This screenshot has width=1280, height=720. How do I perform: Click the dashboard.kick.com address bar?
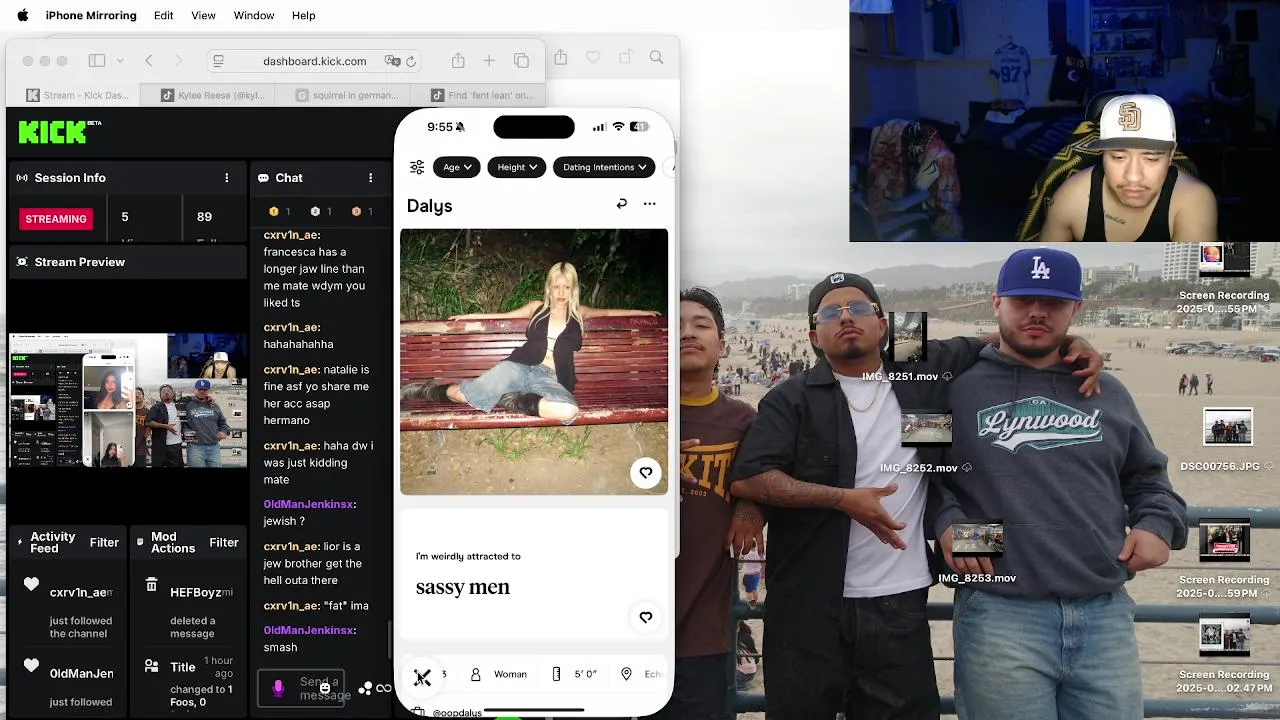[314, 61]
